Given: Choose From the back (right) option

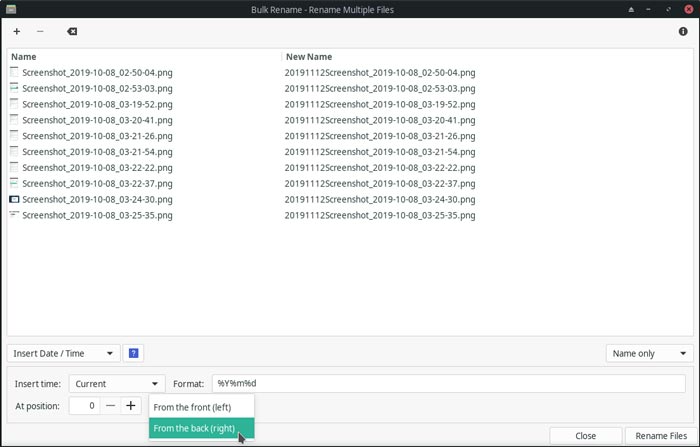Looking at the screenshot, I should click(201, 428).
